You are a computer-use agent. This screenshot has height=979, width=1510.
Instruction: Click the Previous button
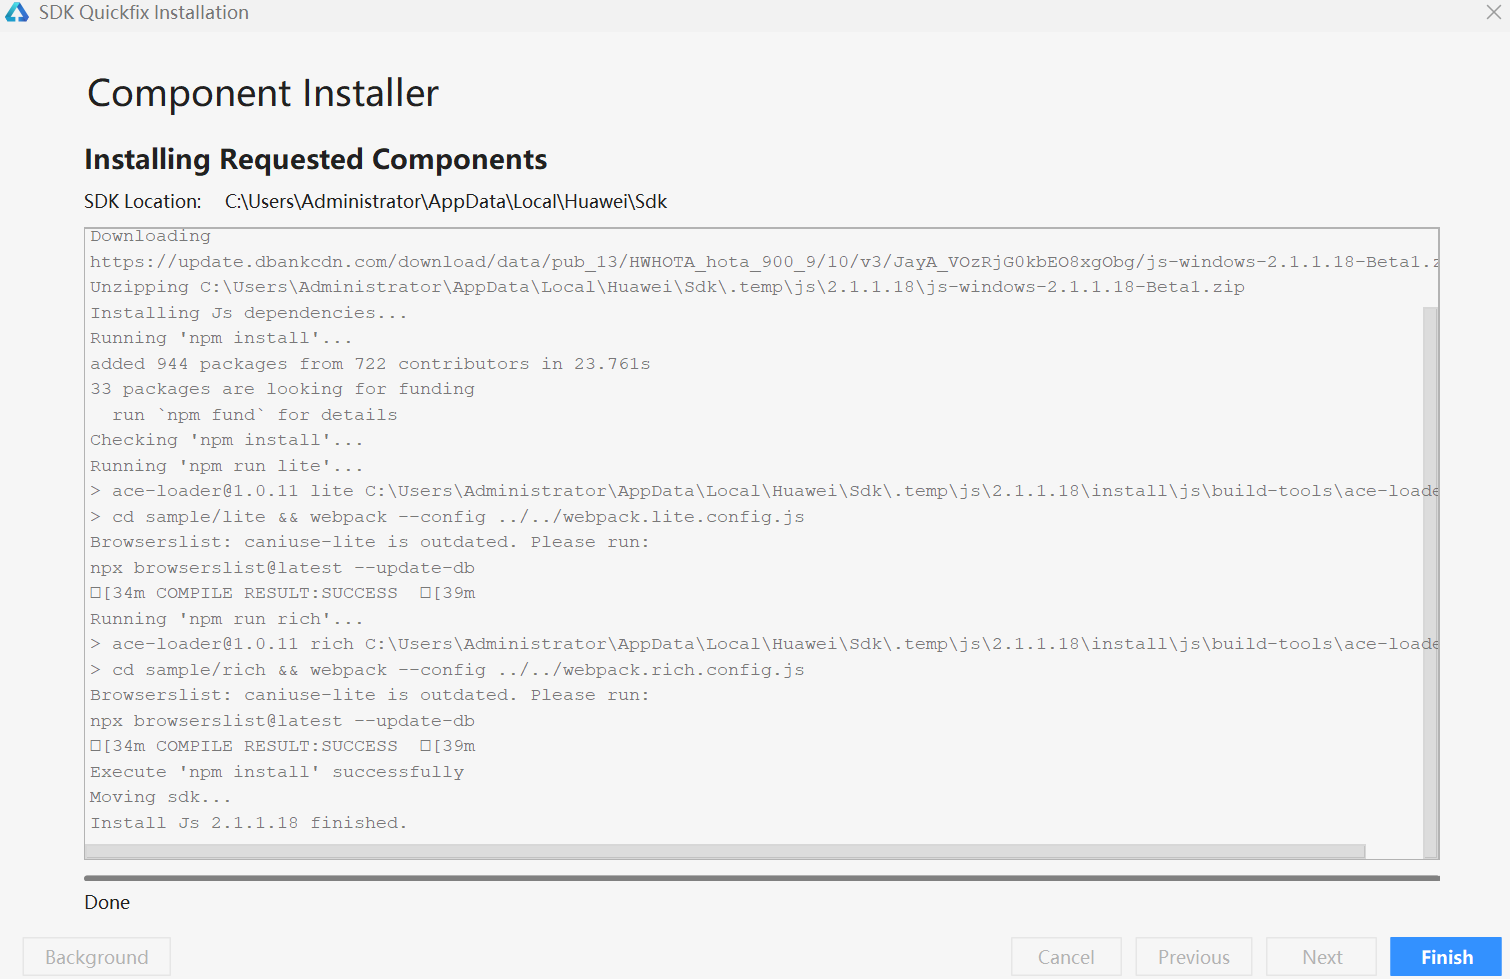click(1193, 956)
